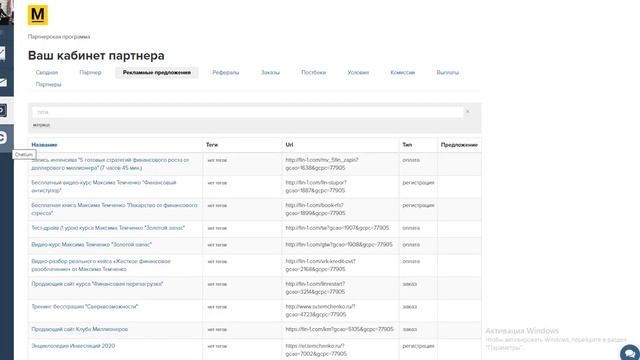Click the Url column header

coord(289,145)
